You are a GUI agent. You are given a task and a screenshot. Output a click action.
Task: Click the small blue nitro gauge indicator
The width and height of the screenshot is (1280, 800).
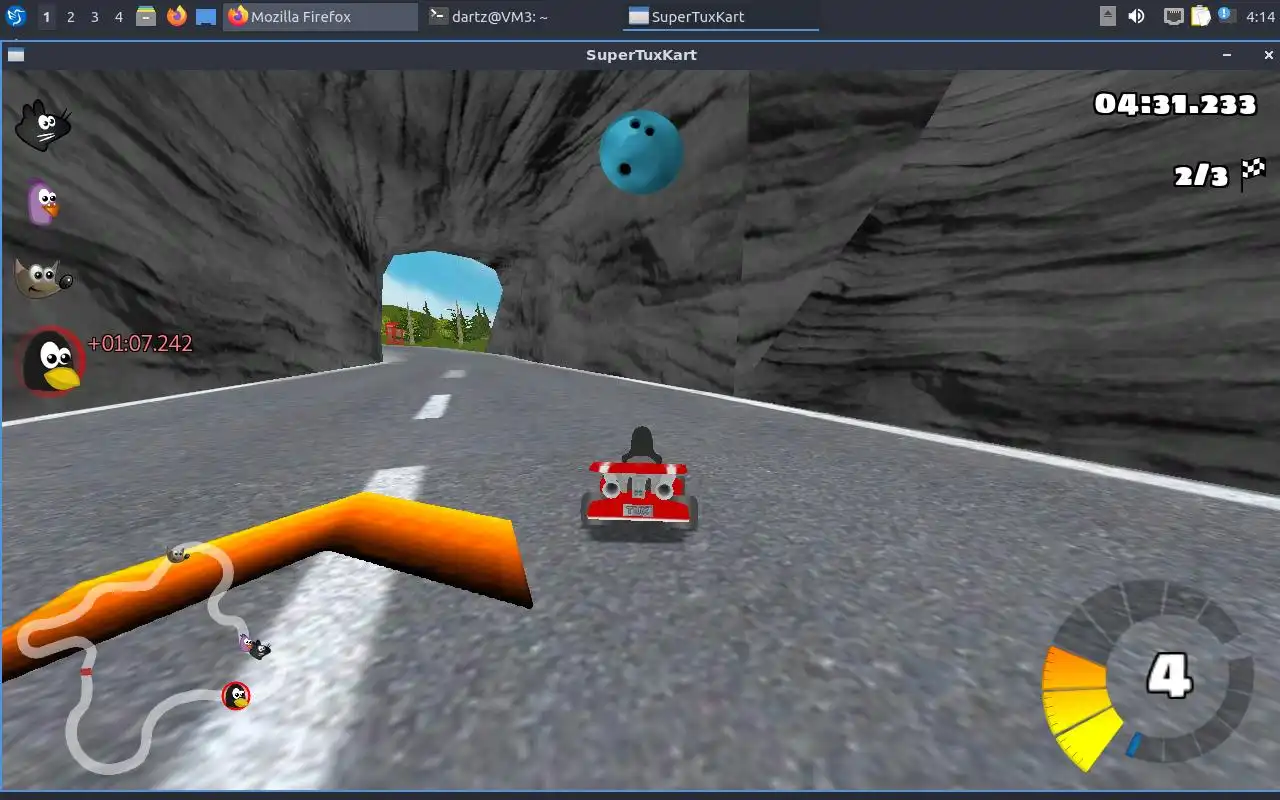click(x=1134, y=744)
